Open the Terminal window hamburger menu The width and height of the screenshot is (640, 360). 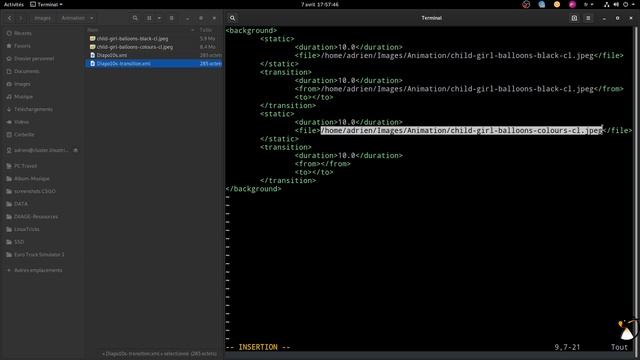tap(588, 18)
